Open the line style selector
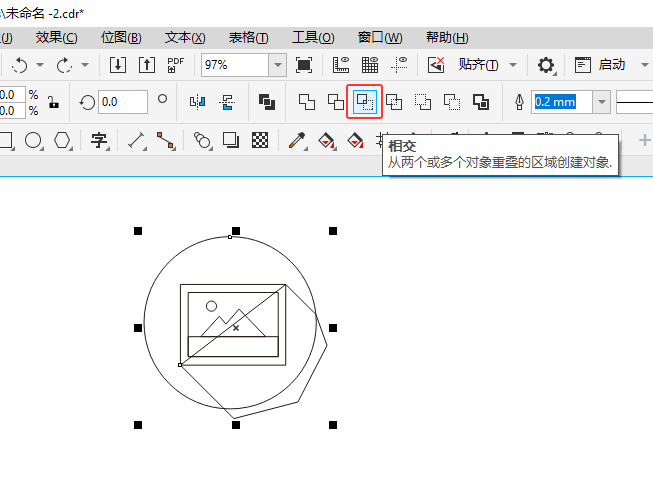This screenshot has width=653, height=481. [634, 102]
